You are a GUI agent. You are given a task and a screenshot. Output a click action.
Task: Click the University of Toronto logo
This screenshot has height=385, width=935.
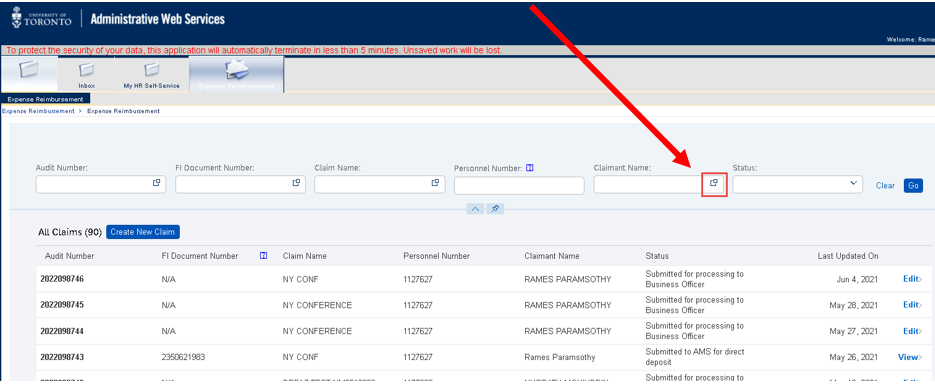click(x=41, y=18)
